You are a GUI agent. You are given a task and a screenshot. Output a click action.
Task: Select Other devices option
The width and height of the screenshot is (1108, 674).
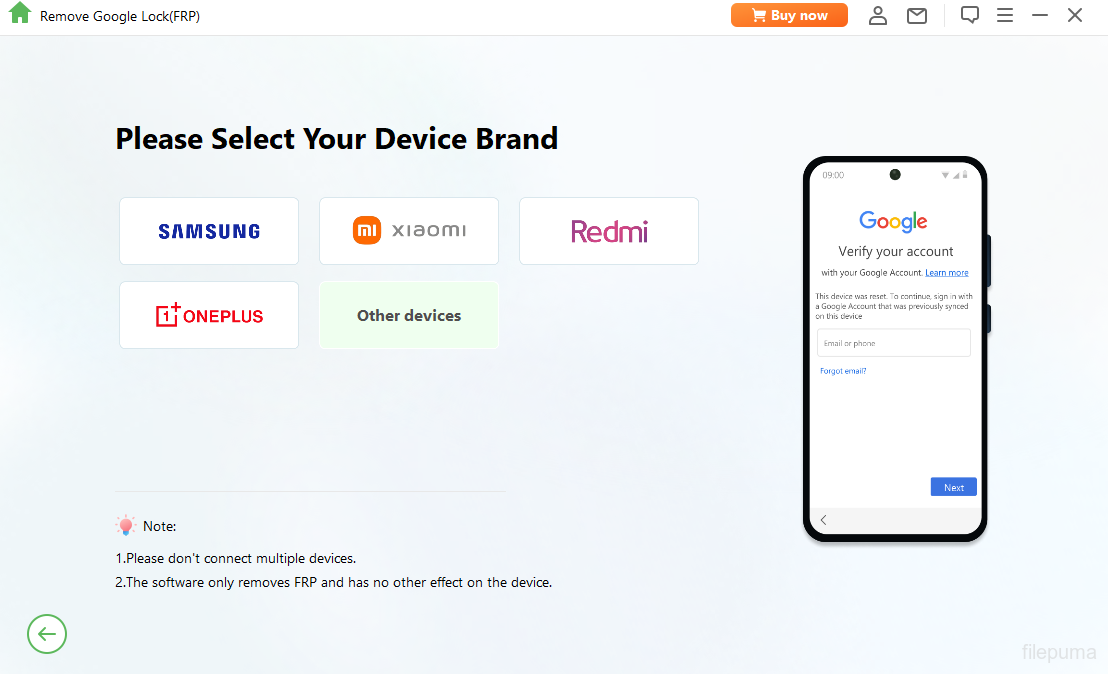409,315
